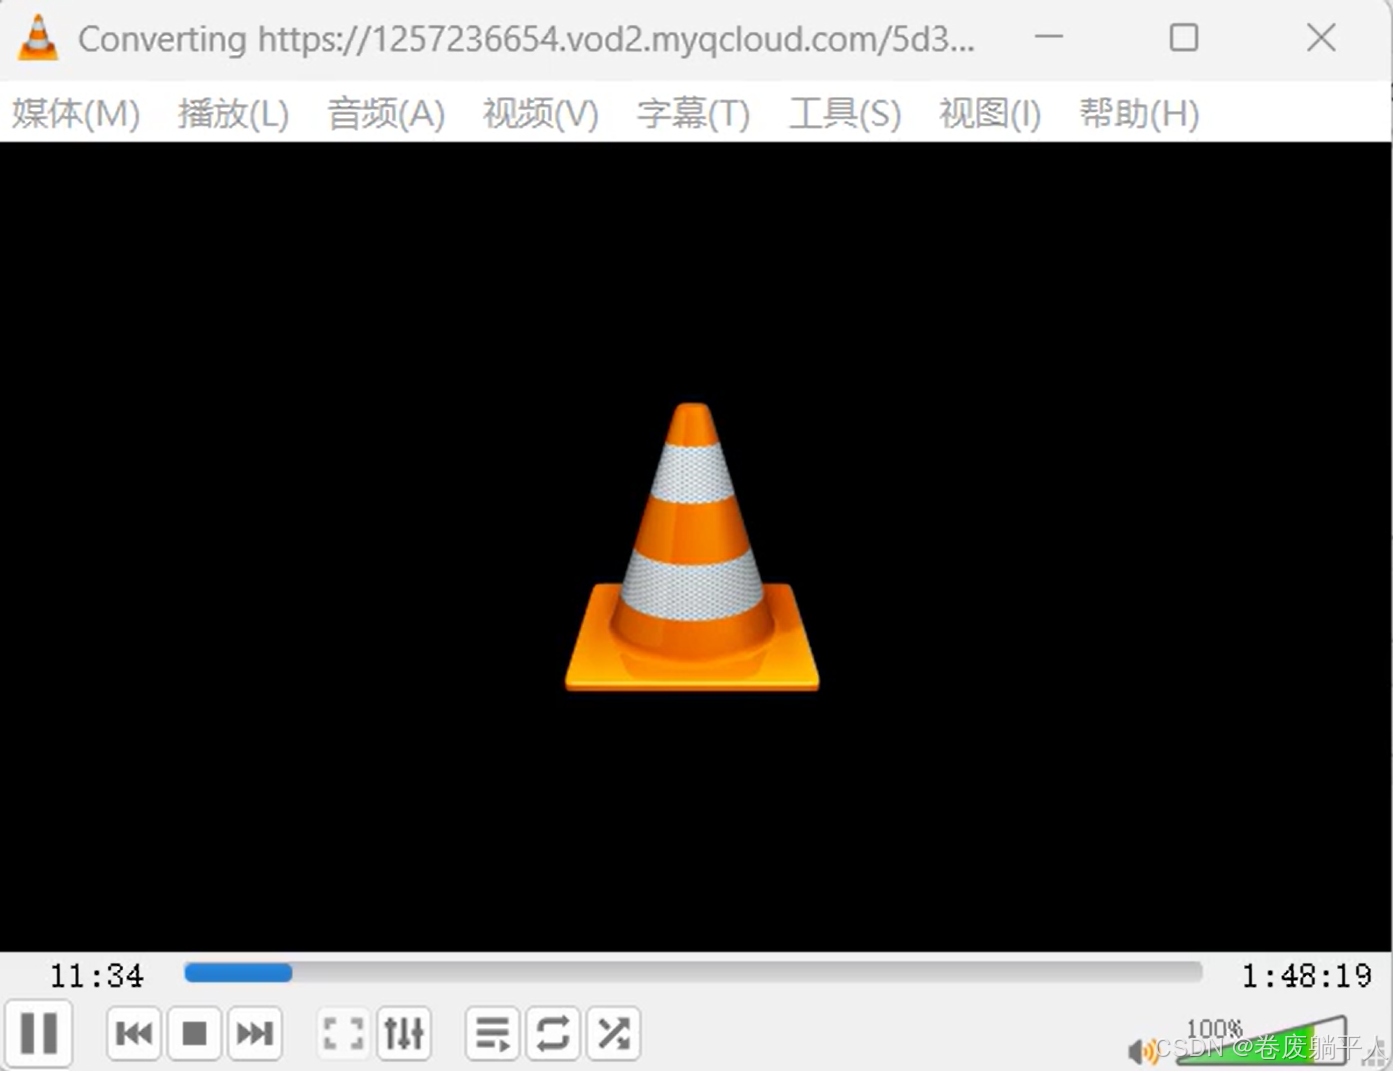
Task: Show the playlist view
Action: click(492, 1033)
